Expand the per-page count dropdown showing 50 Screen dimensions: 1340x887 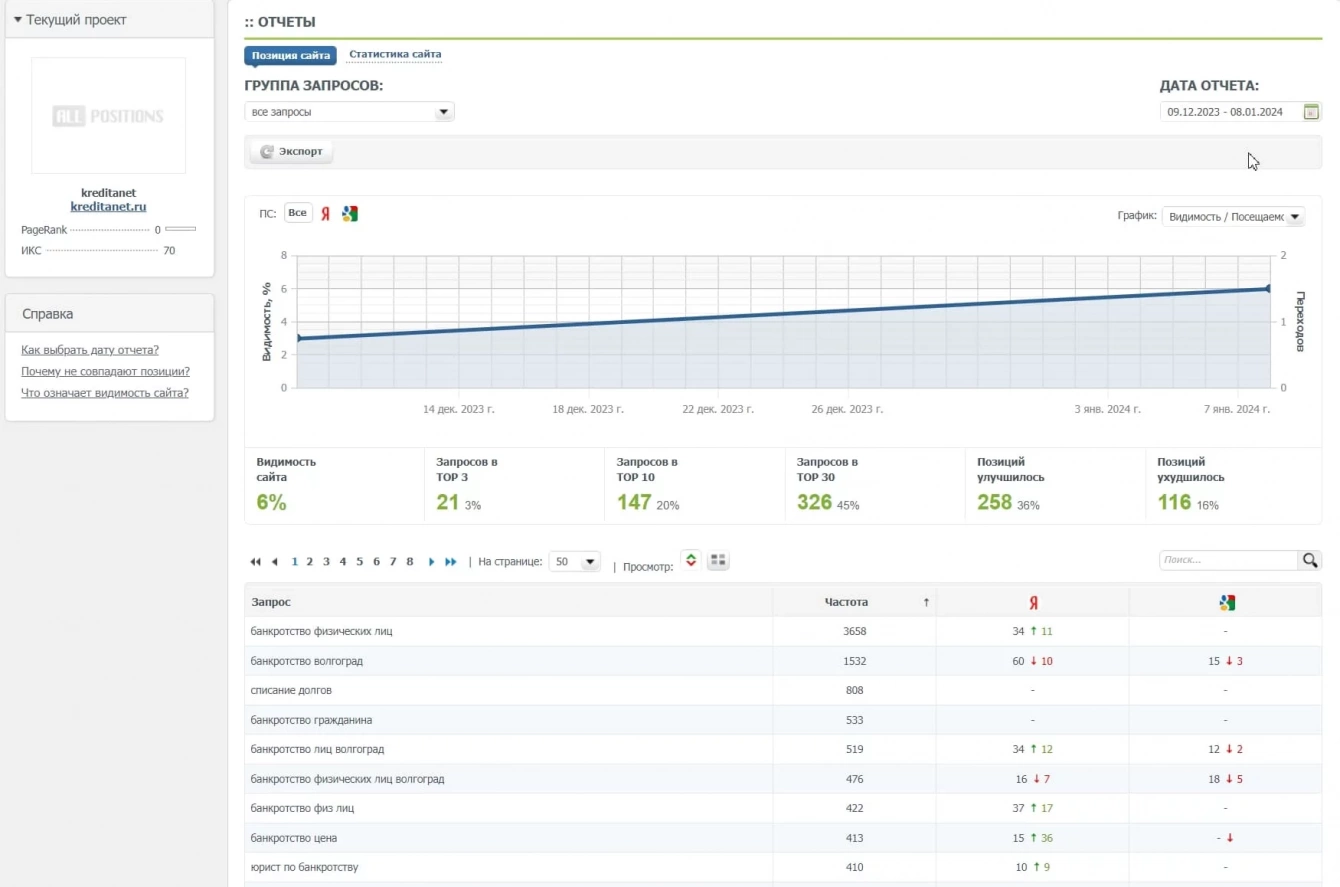click(575, 562)
